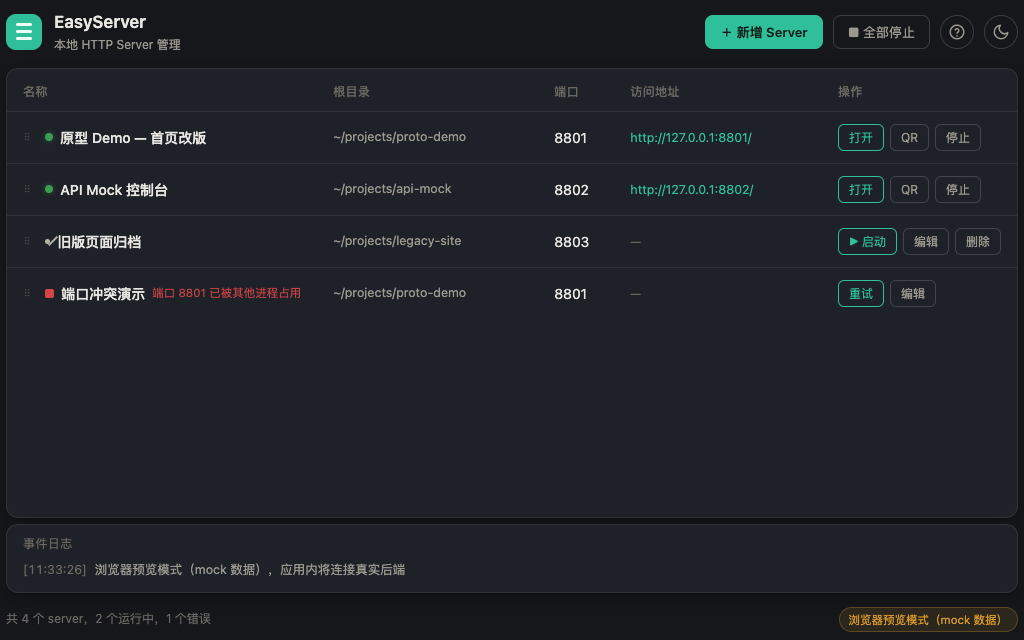1024x640 pixels.
Task: Click the 端口 column header
Action: [566, 91]
